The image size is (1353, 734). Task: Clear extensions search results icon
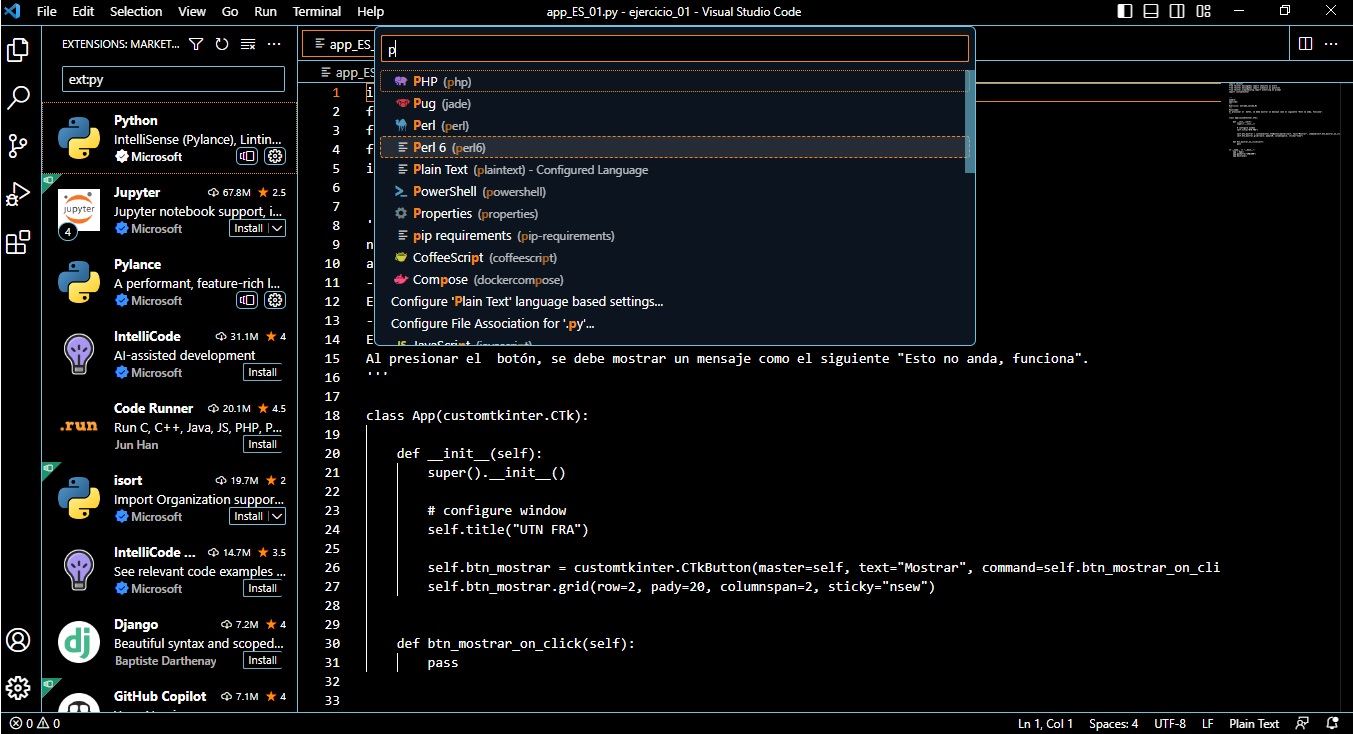point(248,44)
